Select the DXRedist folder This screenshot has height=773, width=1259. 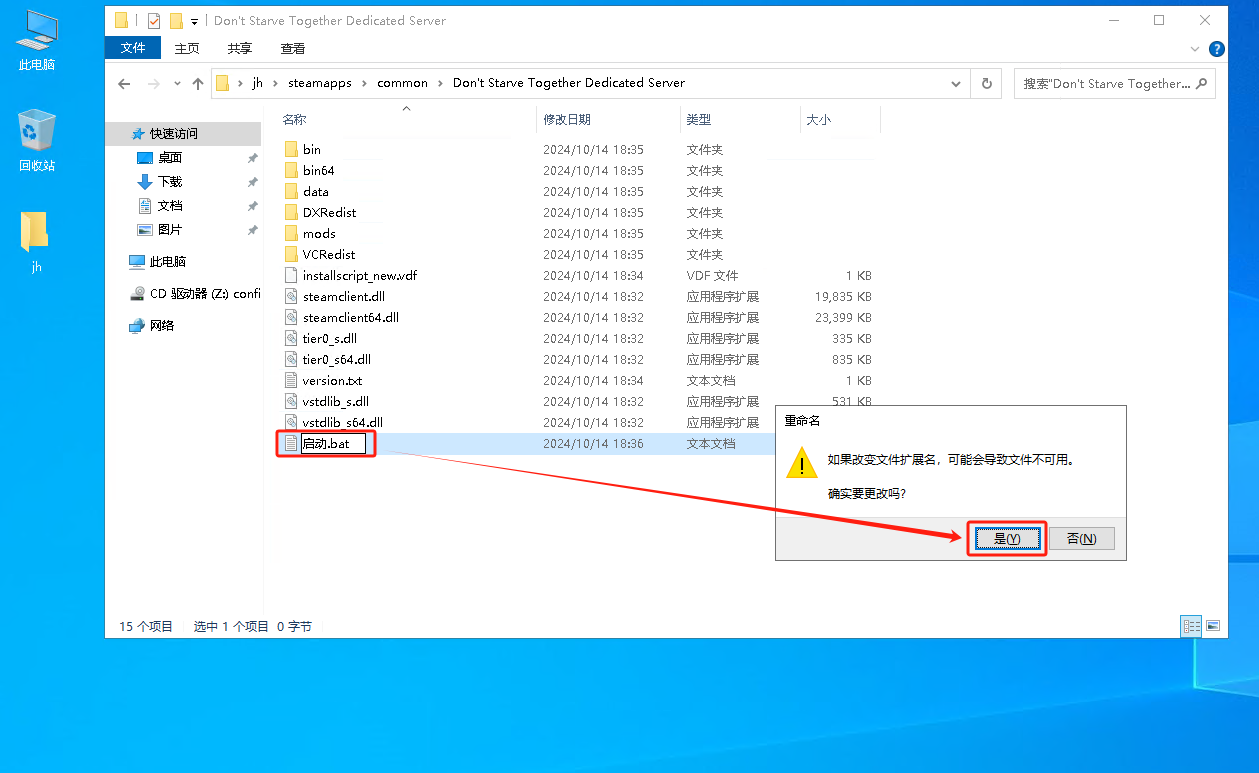pos(320,212)
